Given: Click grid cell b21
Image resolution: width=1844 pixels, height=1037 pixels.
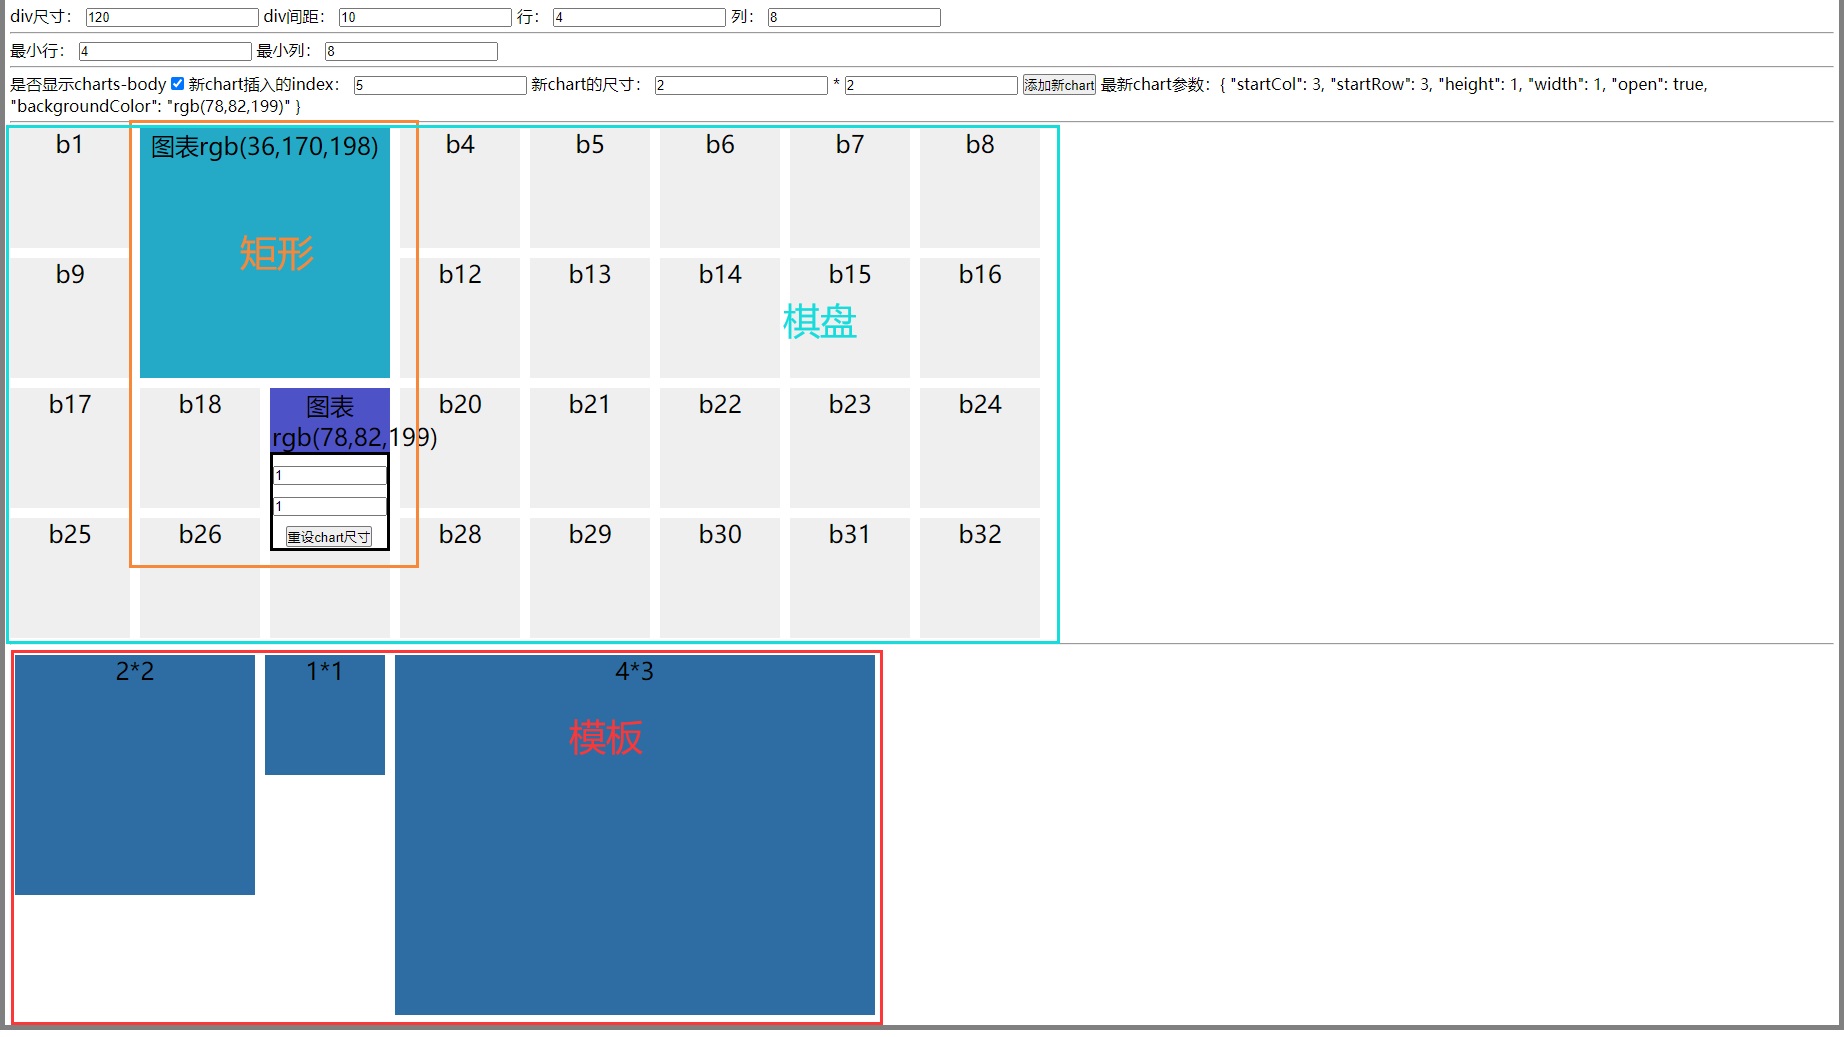Looking at the screenshot, I should point(590,448).
